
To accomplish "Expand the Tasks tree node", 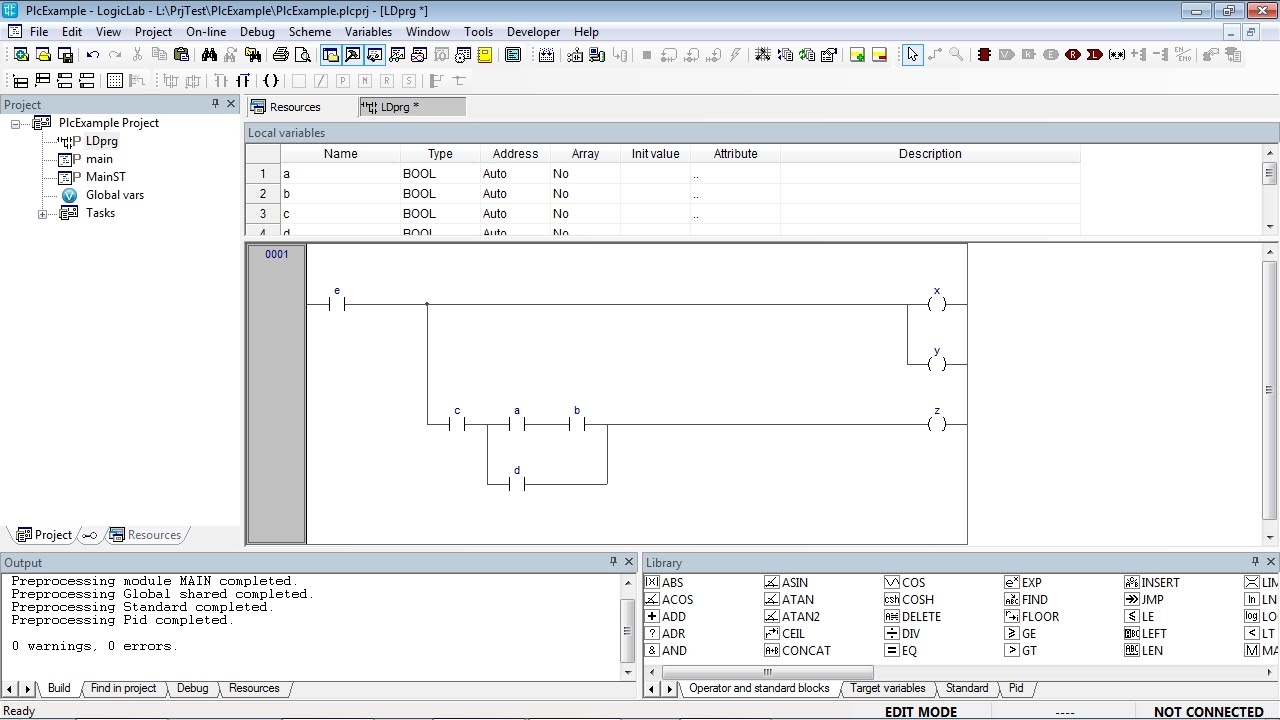I will click(42, 214).
